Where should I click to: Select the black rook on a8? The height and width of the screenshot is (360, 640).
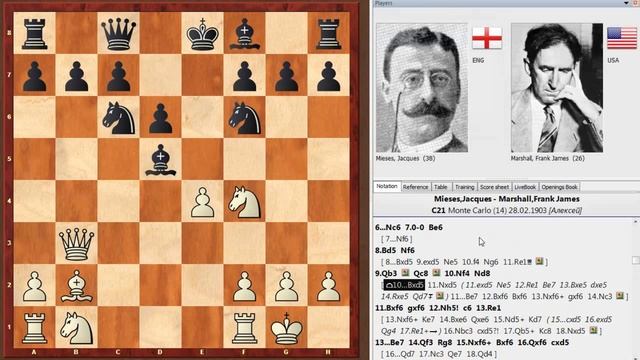pyautogui.click(x=35, y=33)
